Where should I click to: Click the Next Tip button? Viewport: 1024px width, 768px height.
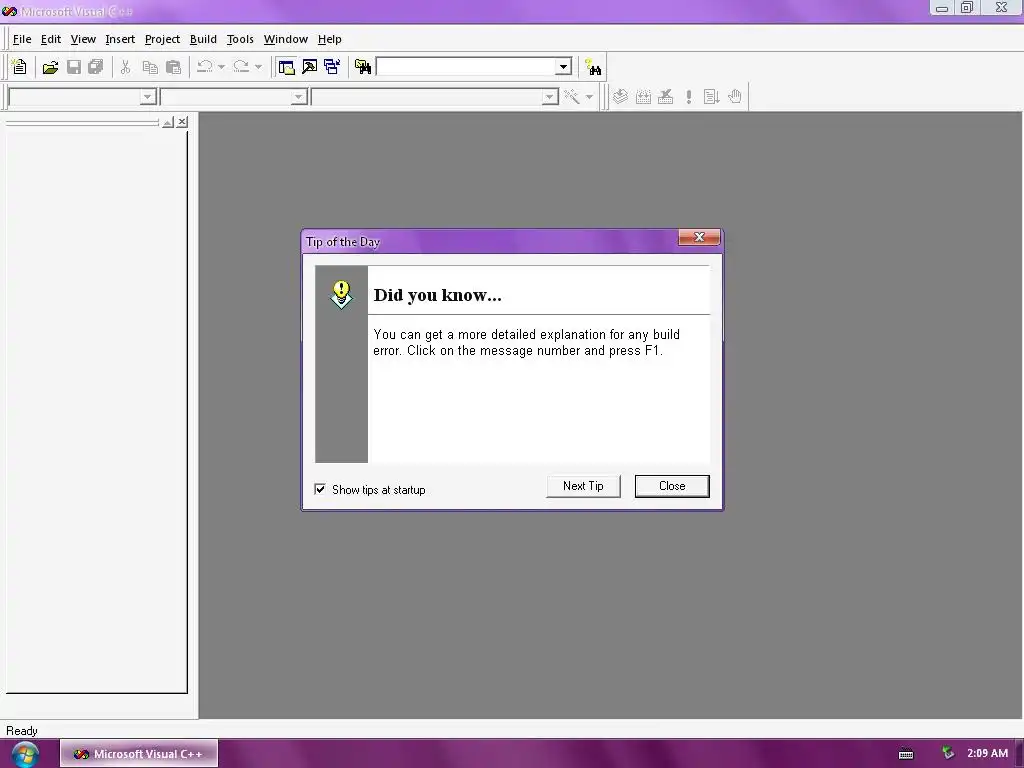coord(583,486)
